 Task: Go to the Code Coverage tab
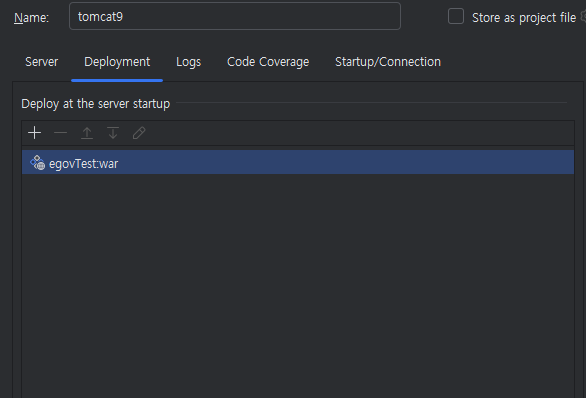tap(268, 62)
